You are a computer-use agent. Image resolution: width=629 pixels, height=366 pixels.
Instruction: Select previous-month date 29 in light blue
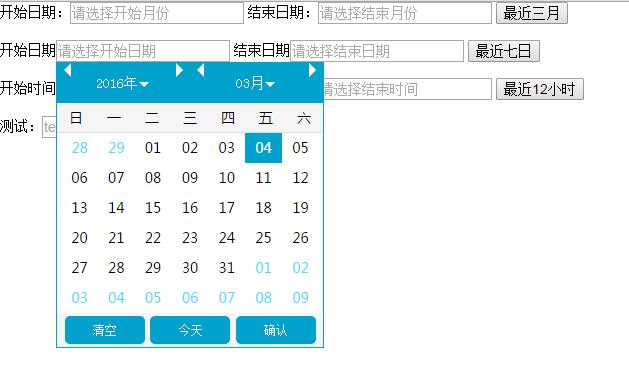tap(116, 148)
